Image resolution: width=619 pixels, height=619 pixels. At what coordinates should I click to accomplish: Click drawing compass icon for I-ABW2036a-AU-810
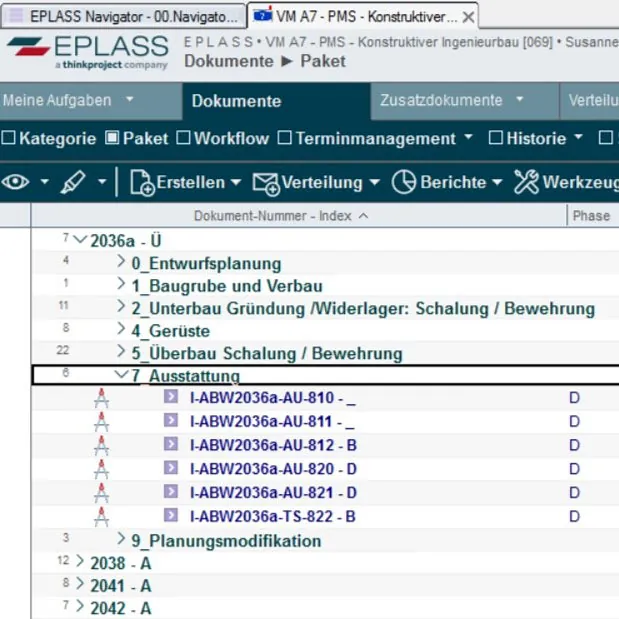coord(100,398)
